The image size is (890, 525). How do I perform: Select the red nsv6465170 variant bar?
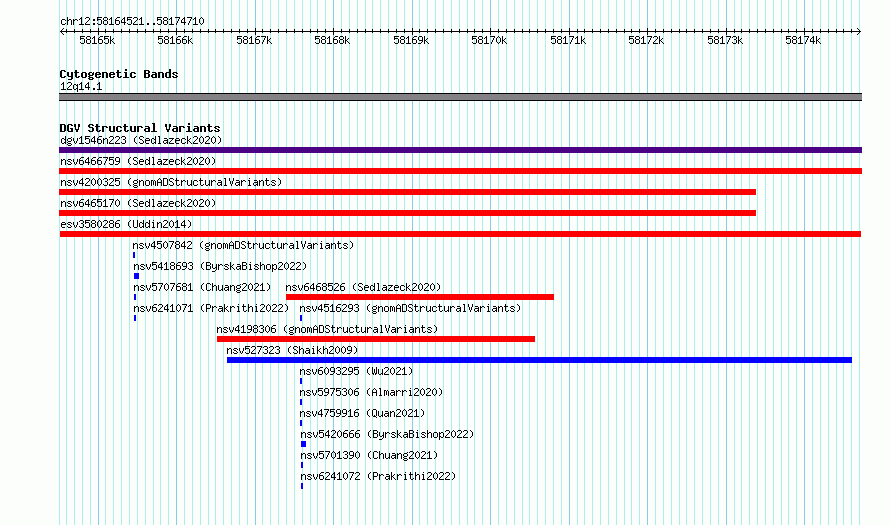[x=408, y=213]
